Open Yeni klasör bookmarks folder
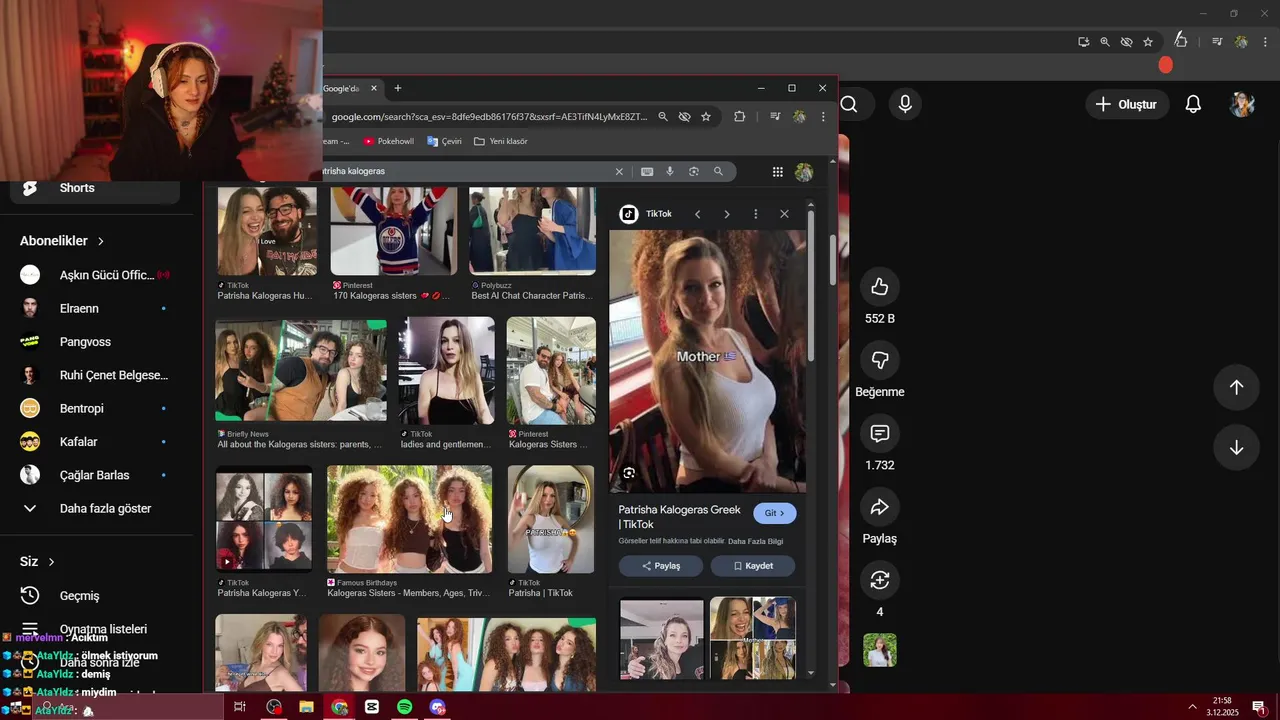This screenshot has width=1280, height=720. coord(501,142)
